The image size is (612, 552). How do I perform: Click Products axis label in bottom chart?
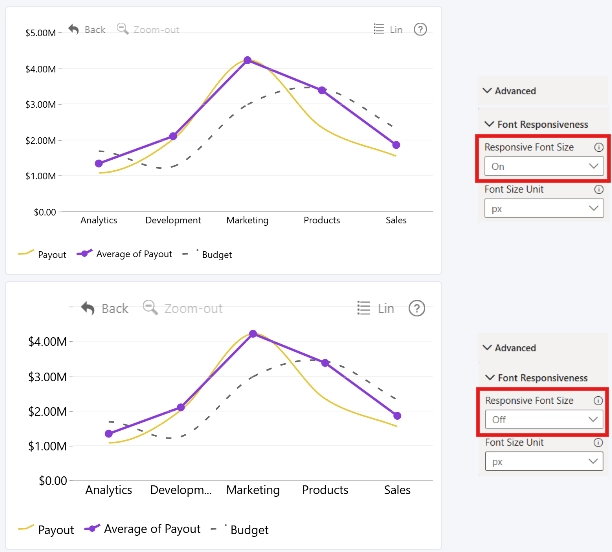325,490
